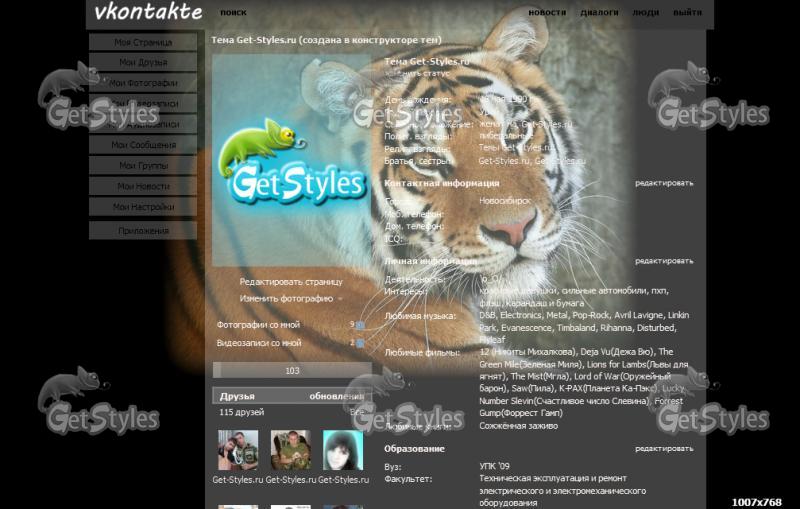The height and width of the screenshot is (509, 800).
Task: Open the profile photo with GetStyles chameleon
Action: coord(292,160)
